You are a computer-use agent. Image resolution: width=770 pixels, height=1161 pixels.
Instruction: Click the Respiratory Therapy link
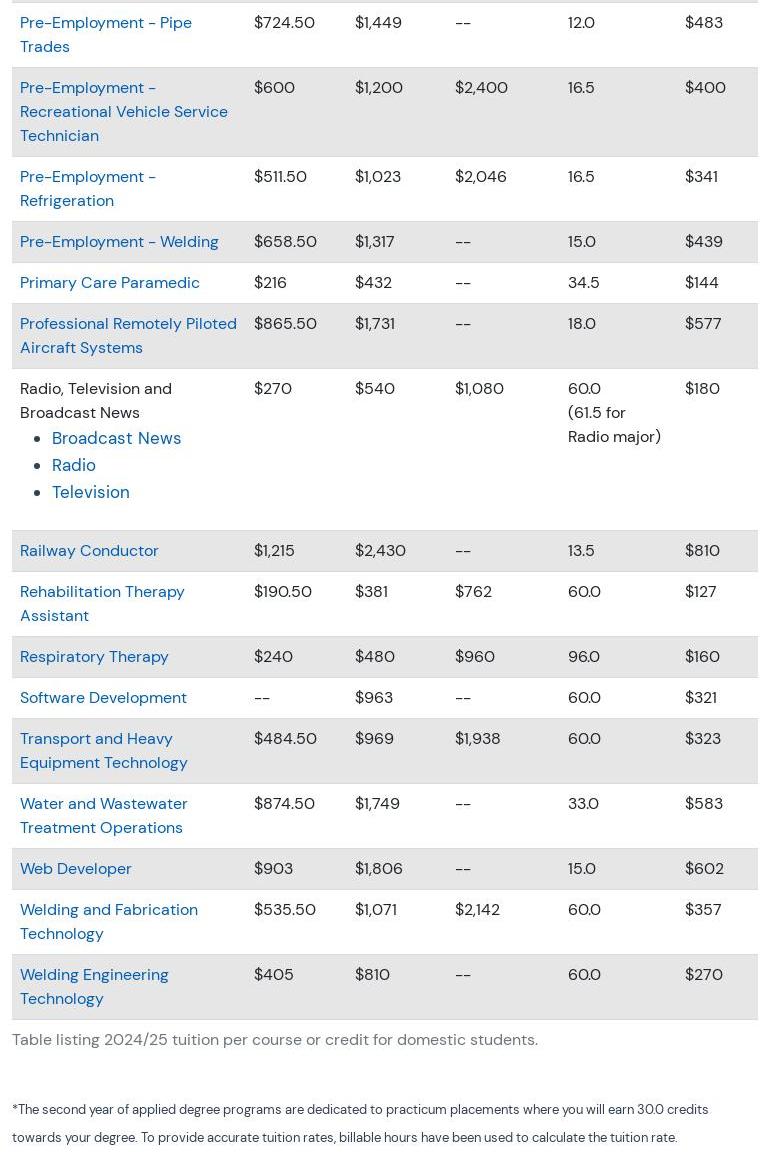click(94, 656)
